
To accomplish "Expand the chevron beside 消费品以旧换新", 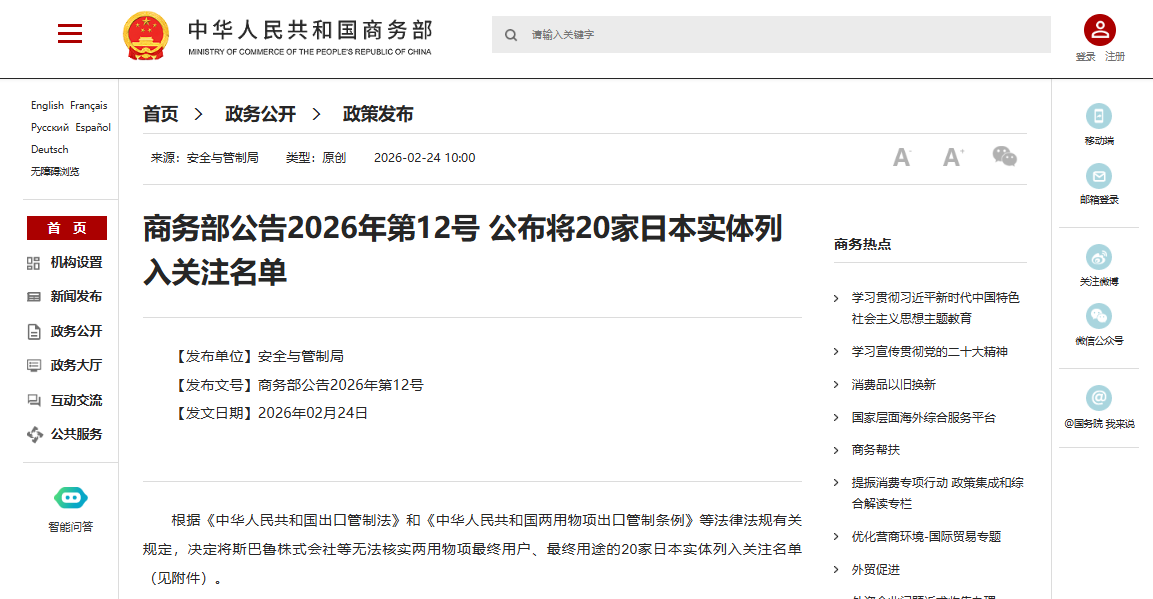I will pos(836,384).
